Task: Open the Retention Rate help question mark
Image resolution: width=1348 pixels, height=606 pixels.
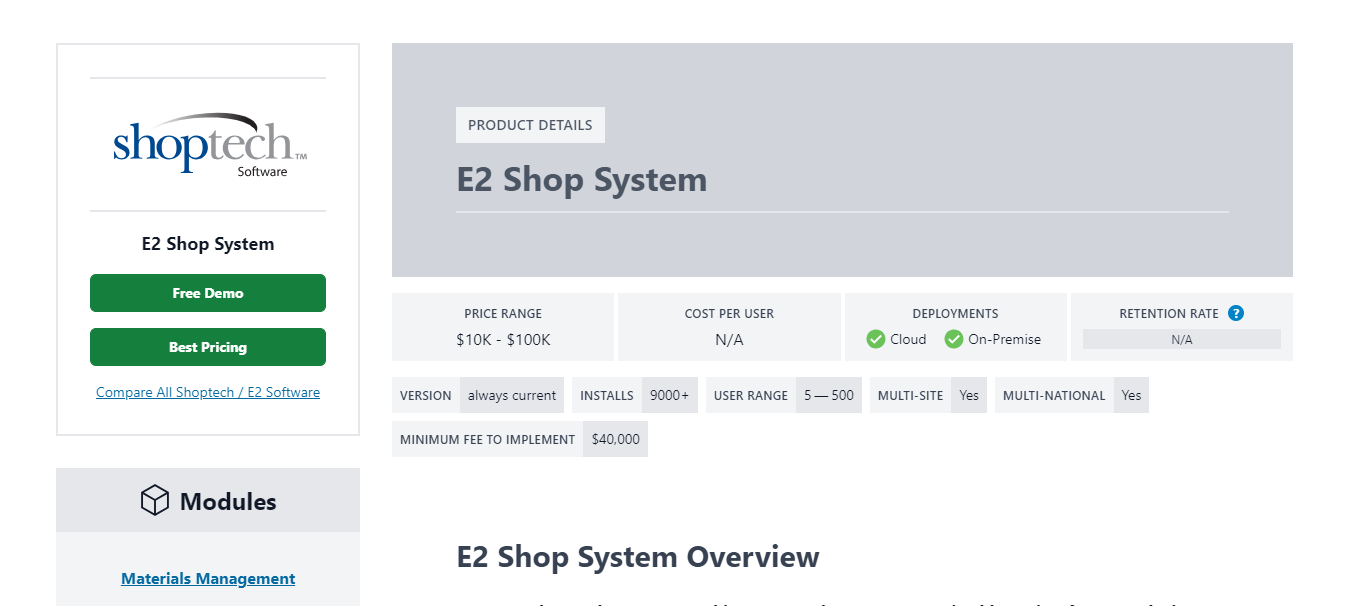Action: (x=1237, y=313)
